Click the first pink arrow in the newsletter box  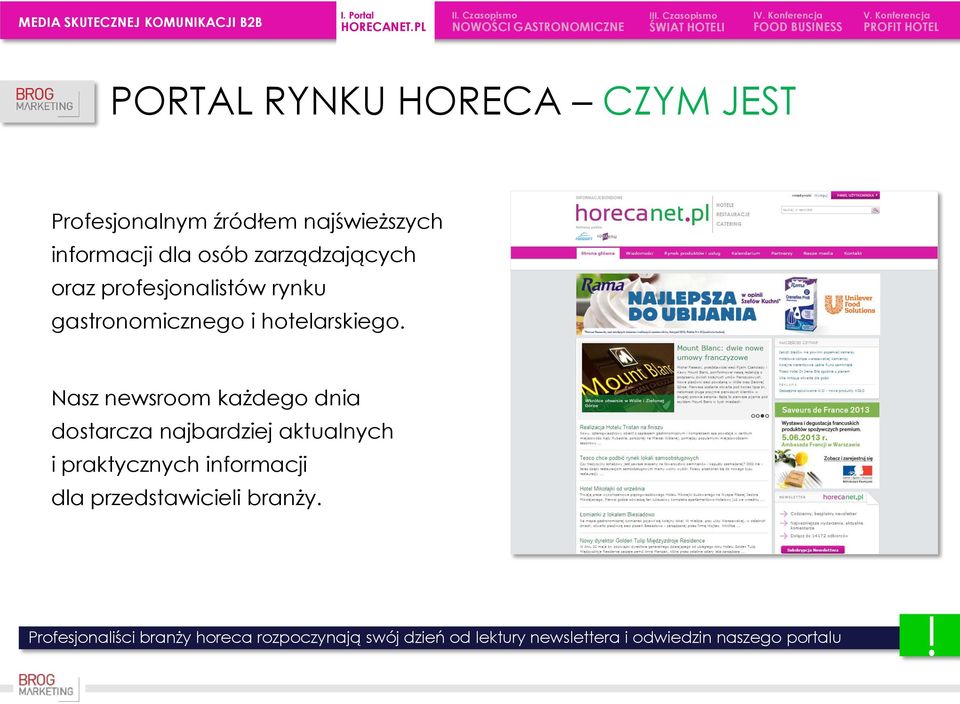pyautogui.click(x=784, y=514)
